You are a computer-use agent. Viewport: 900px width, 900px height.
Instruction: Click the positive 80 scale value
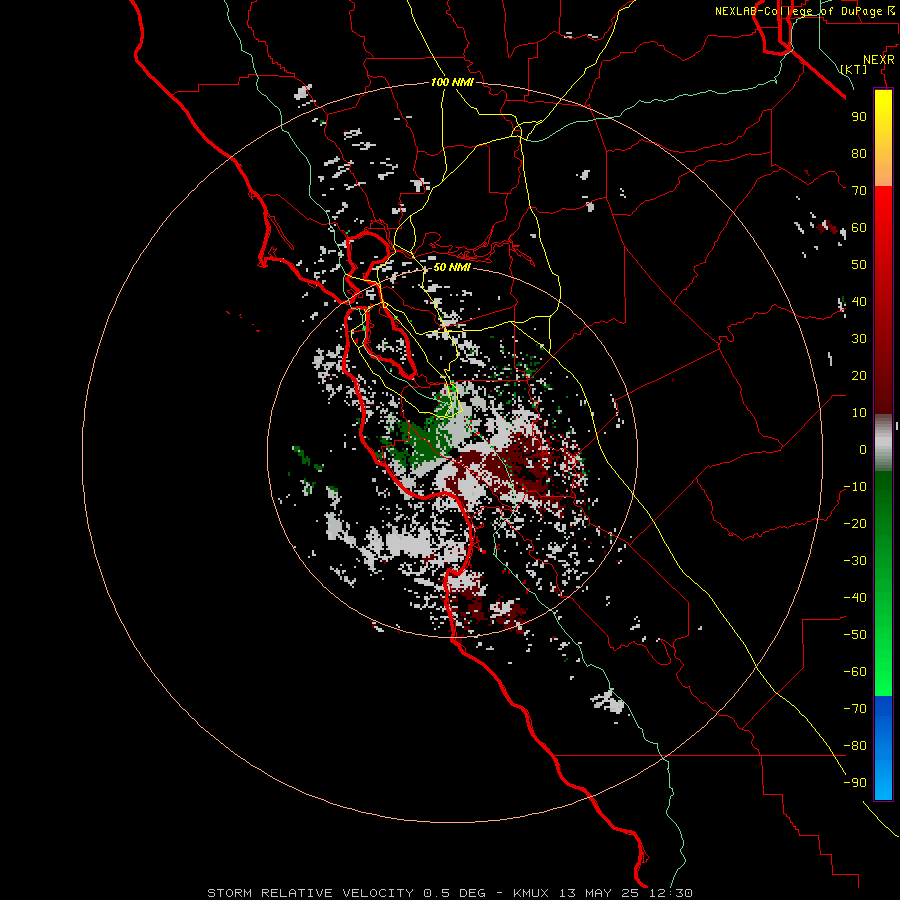[859, 153]
